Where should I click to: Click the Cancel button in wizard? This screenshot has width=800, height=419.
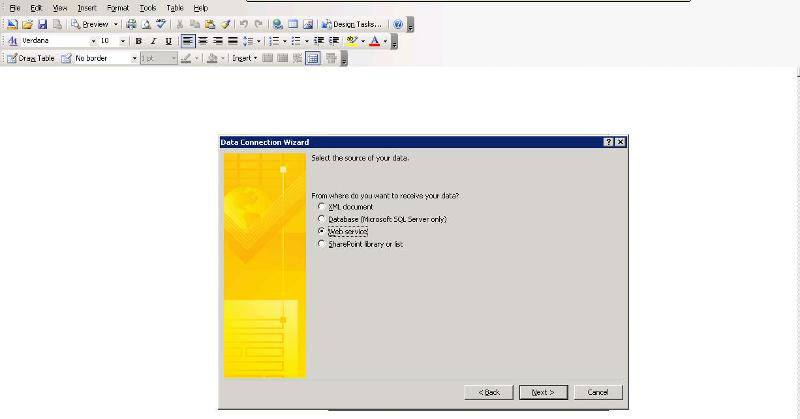point(598,392)
